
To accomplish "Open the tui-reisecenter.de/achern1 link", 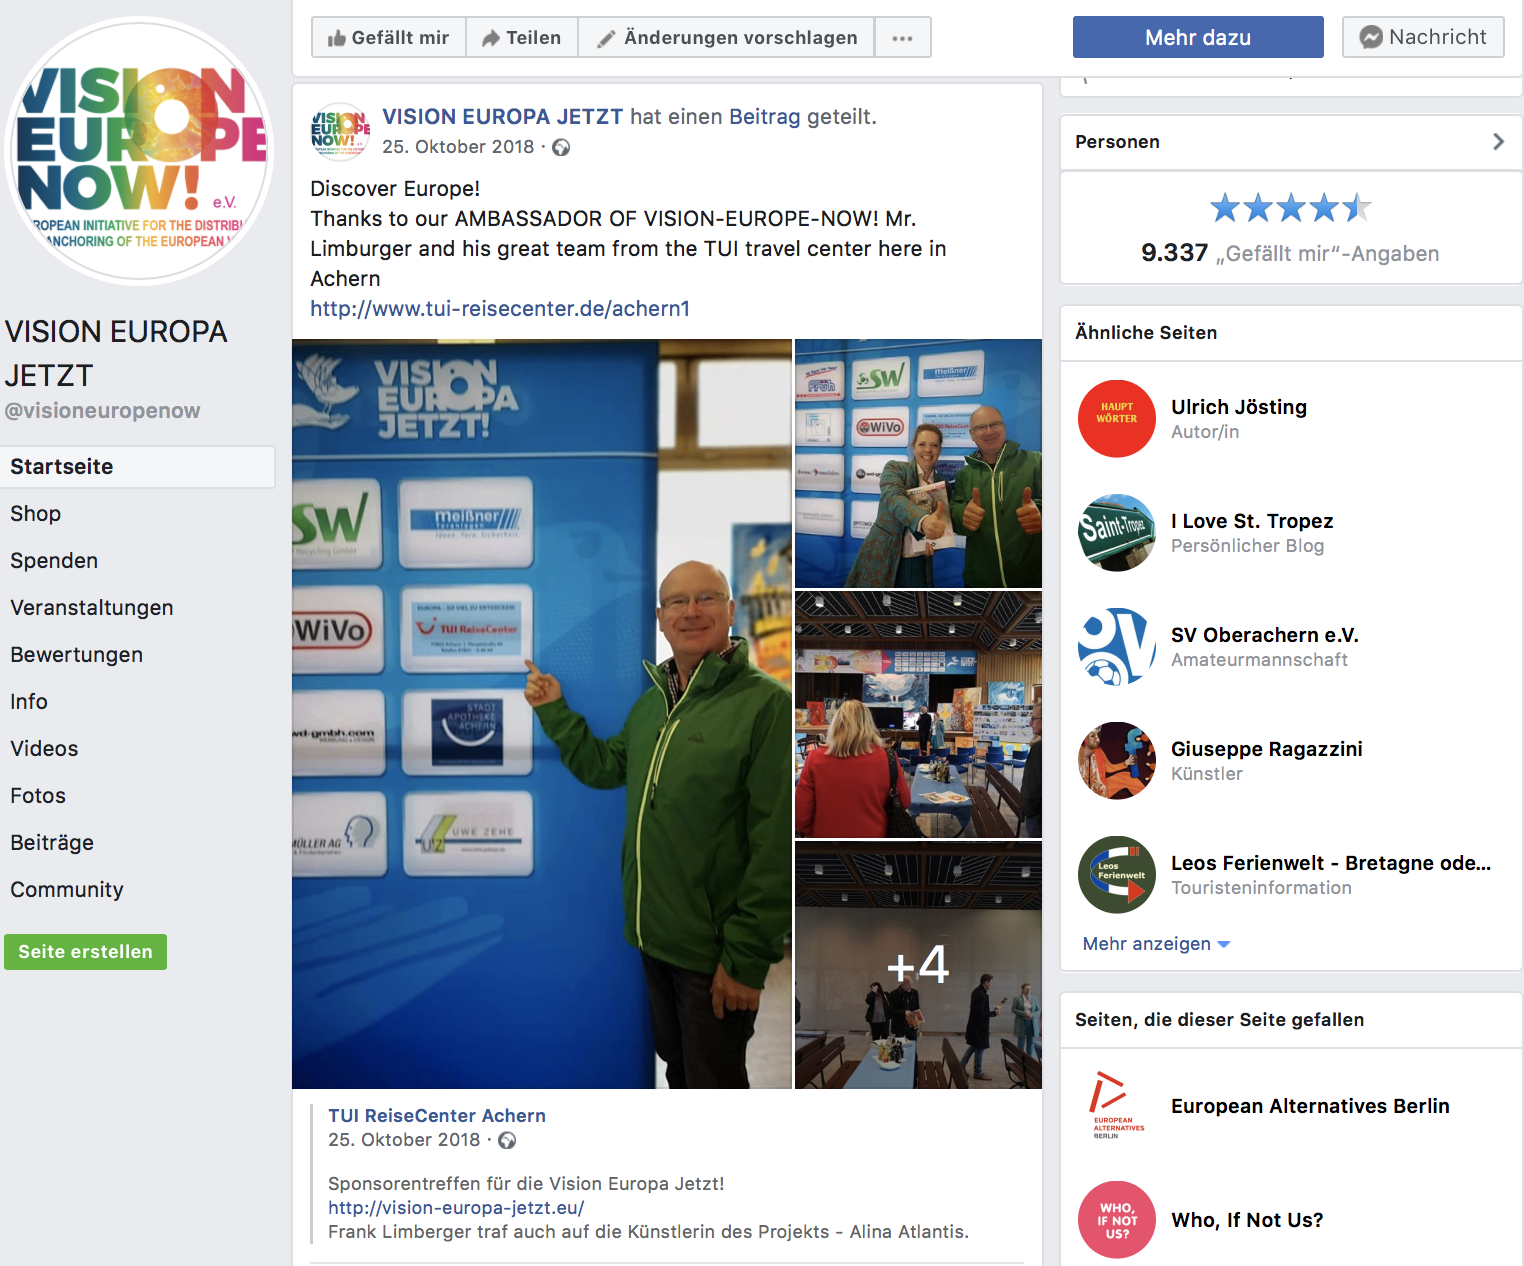I will pos(500,309).
